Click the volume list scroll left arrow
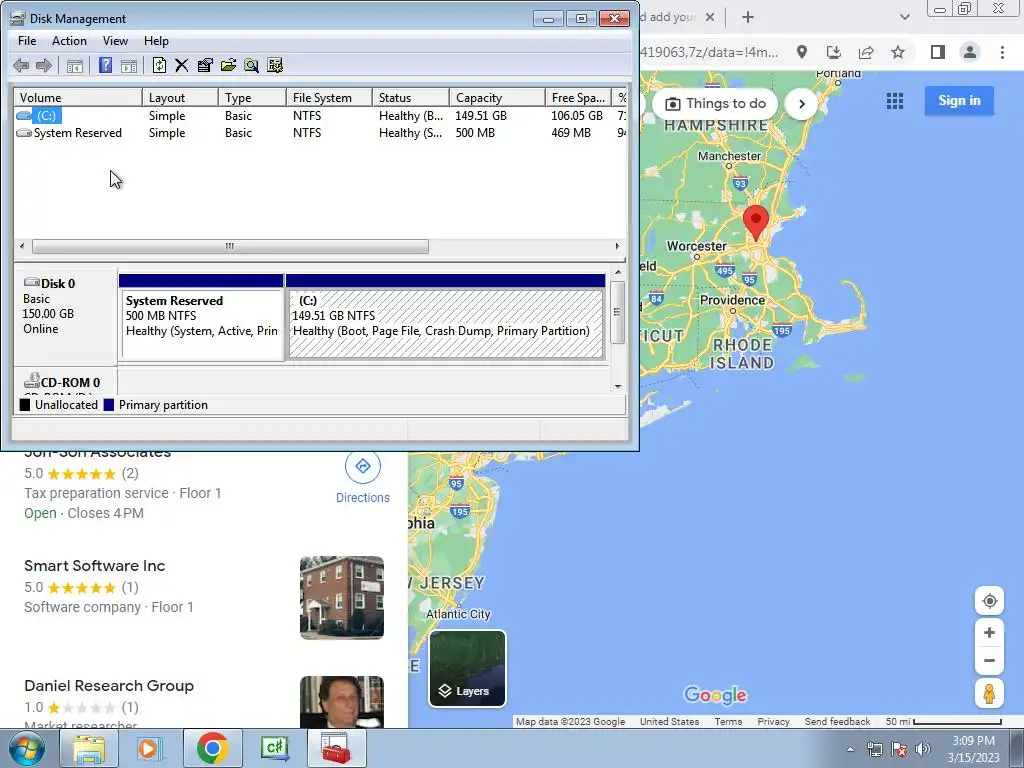 (22, 246)
